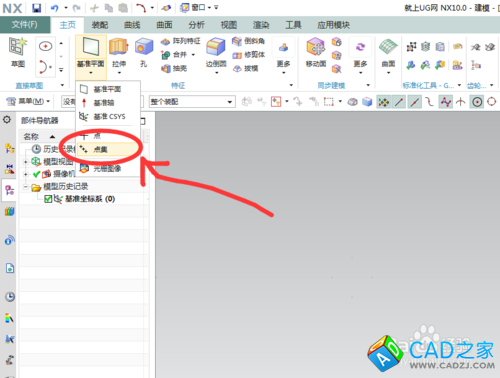Viewport: 500px width, 378px height.
Task: Select the 基准坐标系 (0) tree item
Action: (90, 199)
